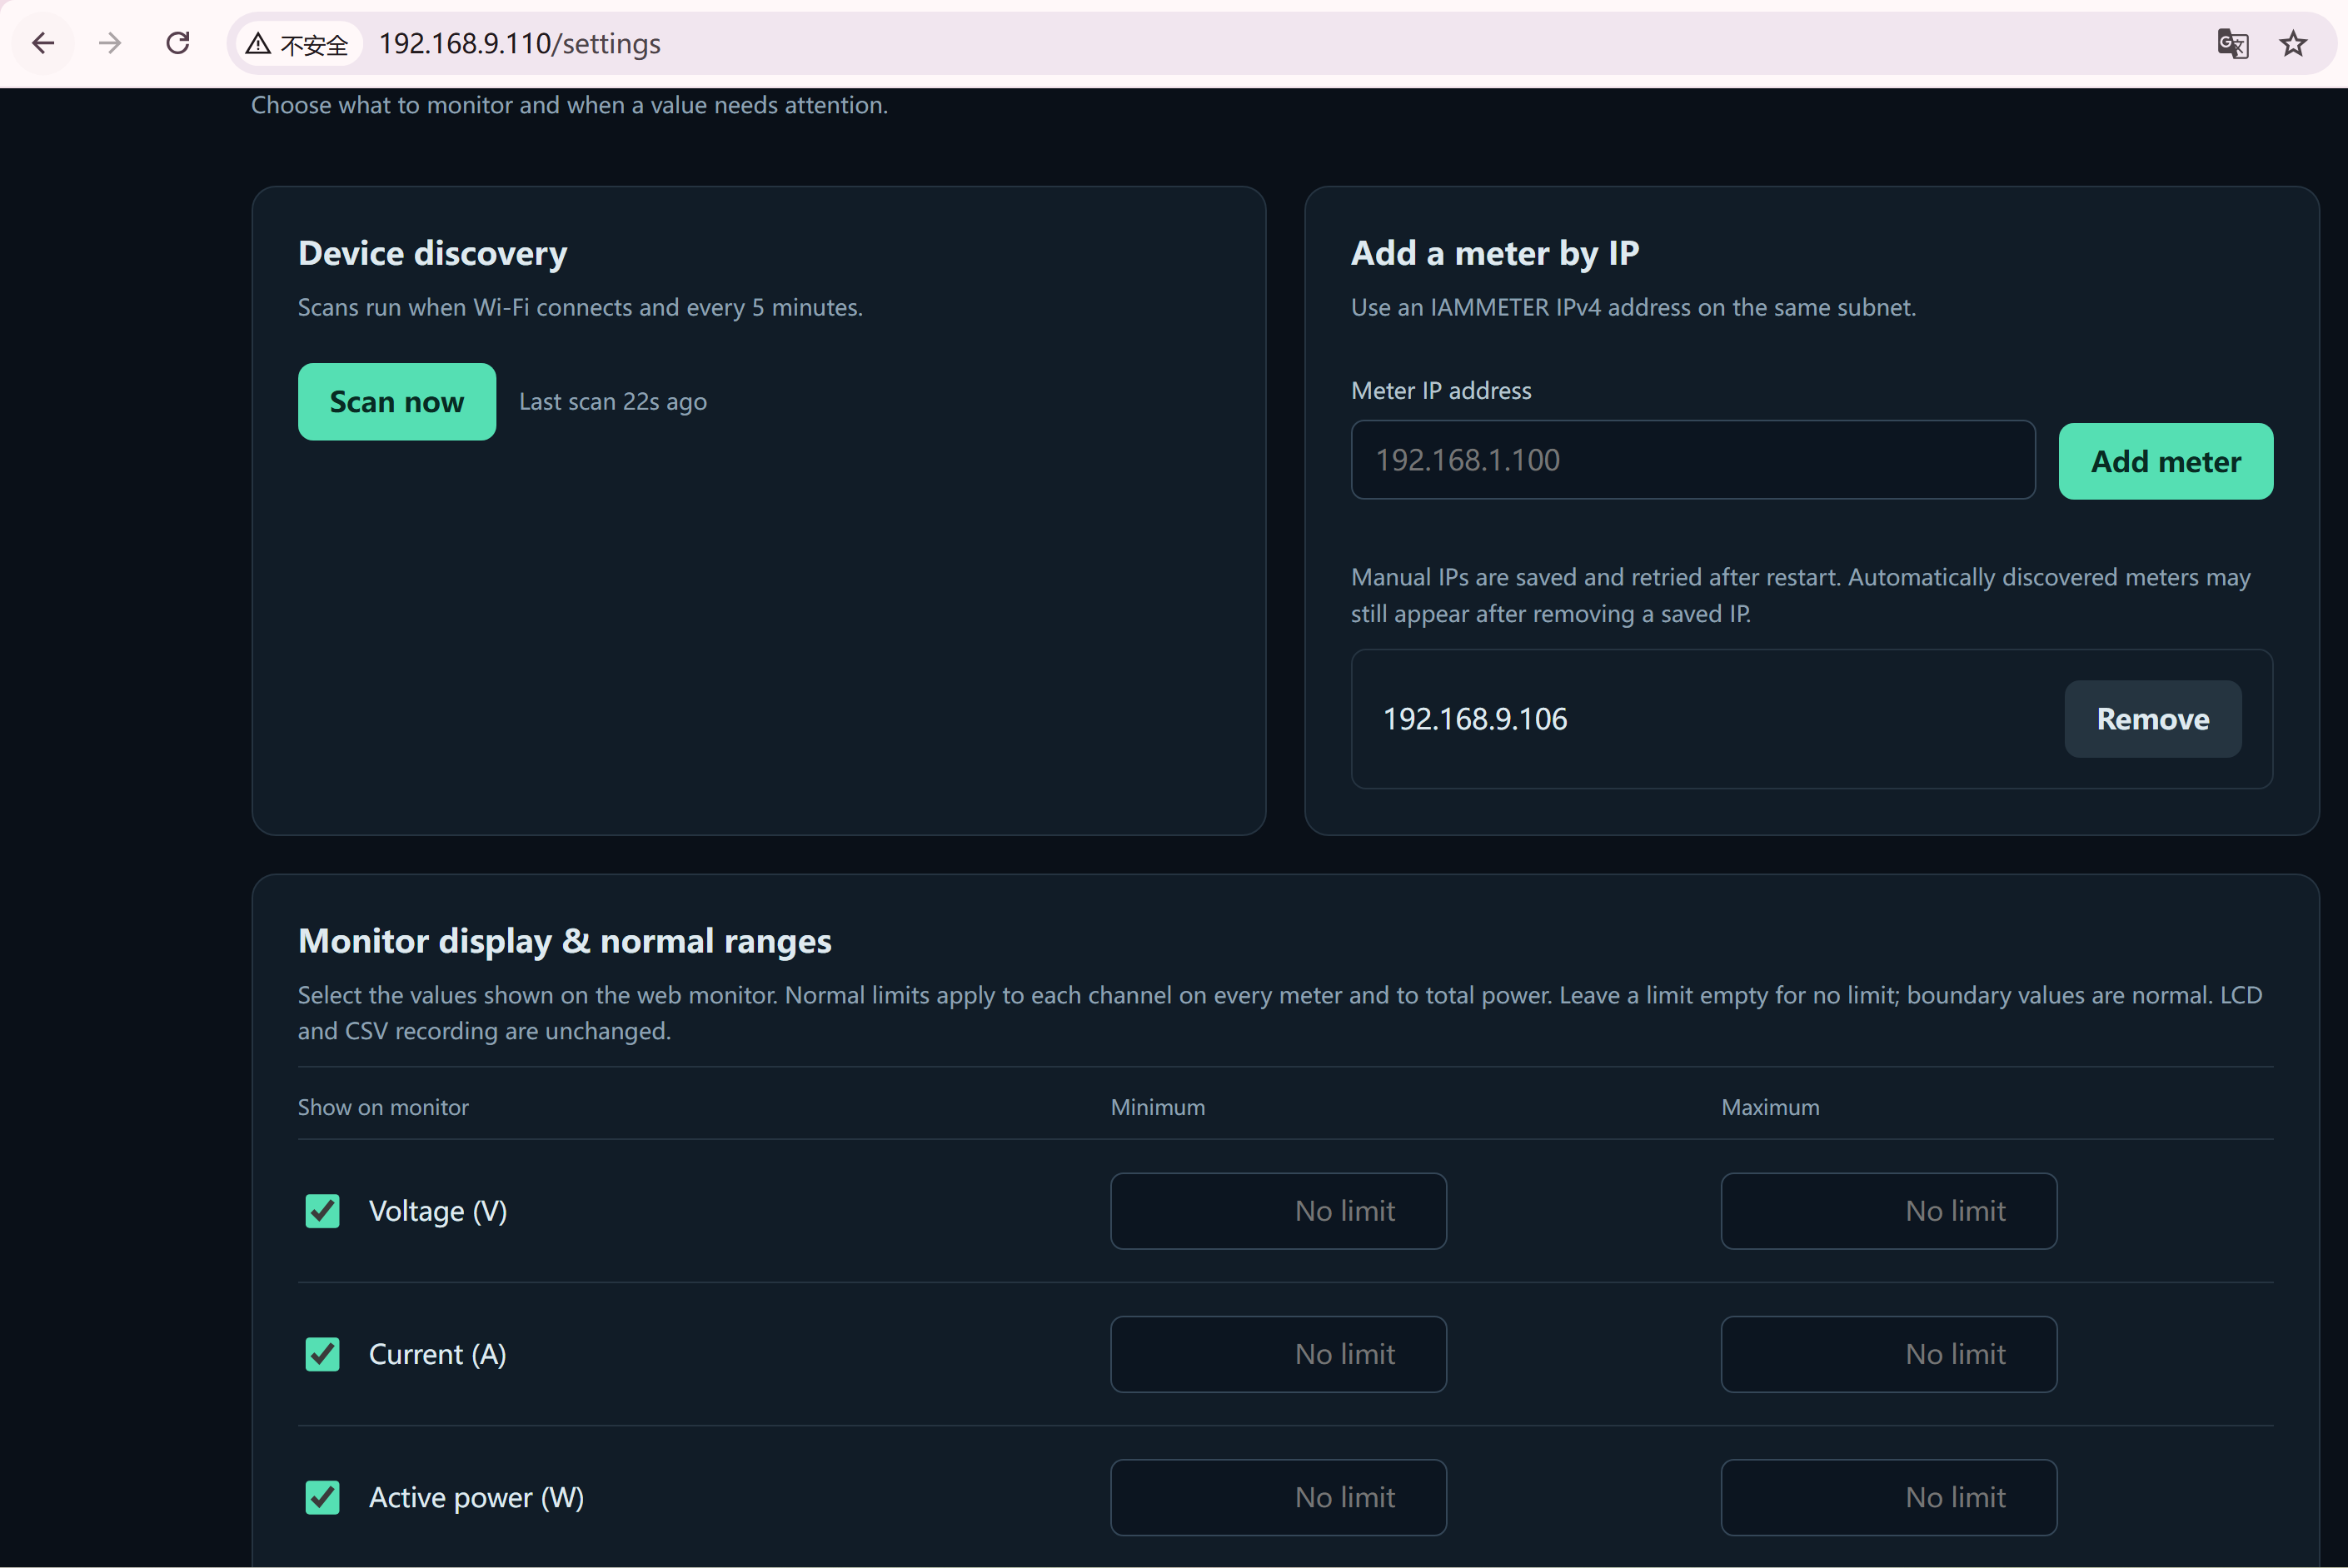Select the saved IP text 192.168.9.106
2348x1568 pixels.
point(1474,719)
